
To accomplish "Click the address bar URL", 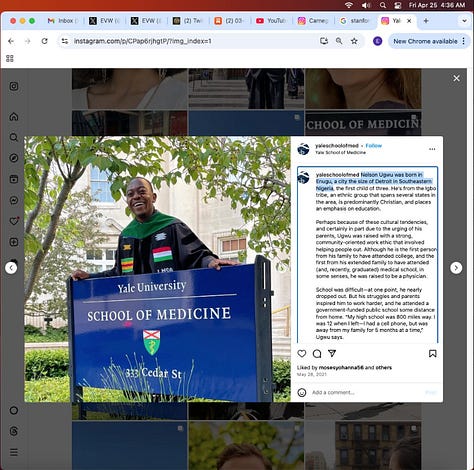I will click(143, 41).
